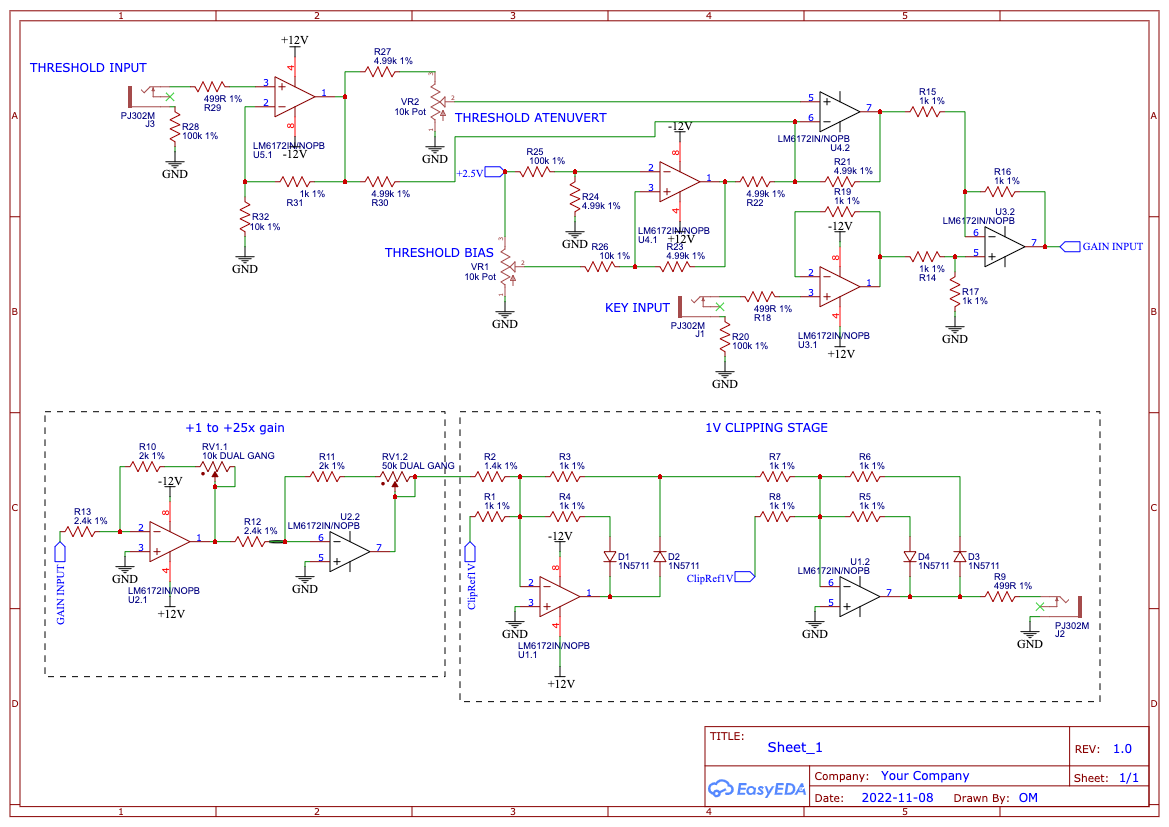Select the 'THRESHOLD ATENUVERT' label
The height and width of the screenshot is (827, 1169).
531,117
